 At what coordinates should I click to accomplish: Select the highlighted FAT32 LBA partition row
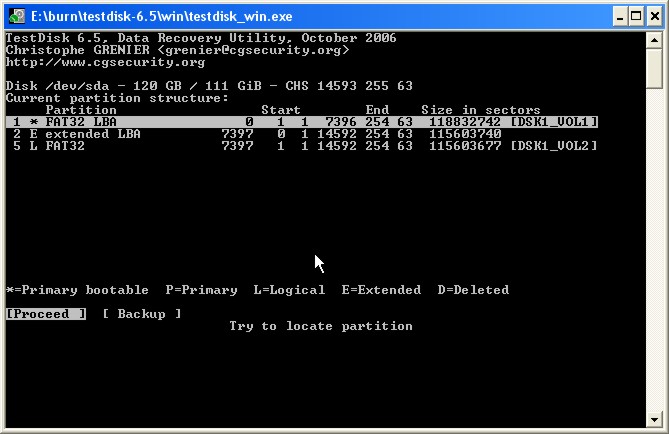[302, 122]
